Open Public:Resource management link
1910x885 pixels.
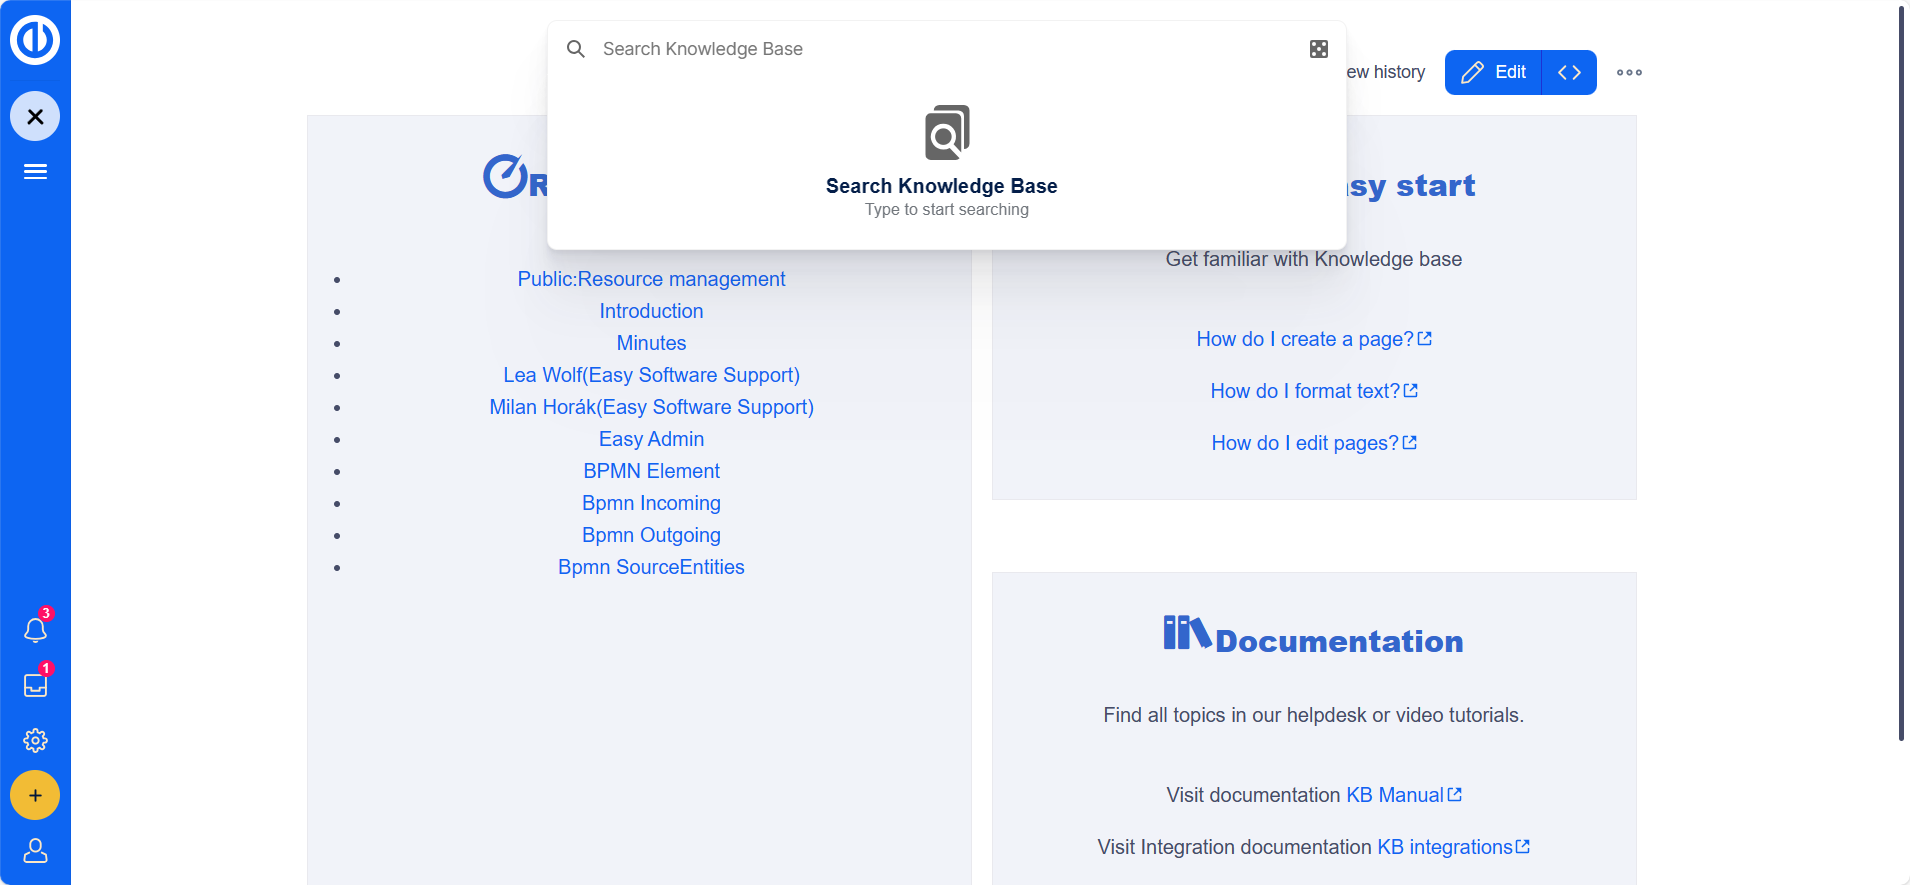tap(651, 279)
